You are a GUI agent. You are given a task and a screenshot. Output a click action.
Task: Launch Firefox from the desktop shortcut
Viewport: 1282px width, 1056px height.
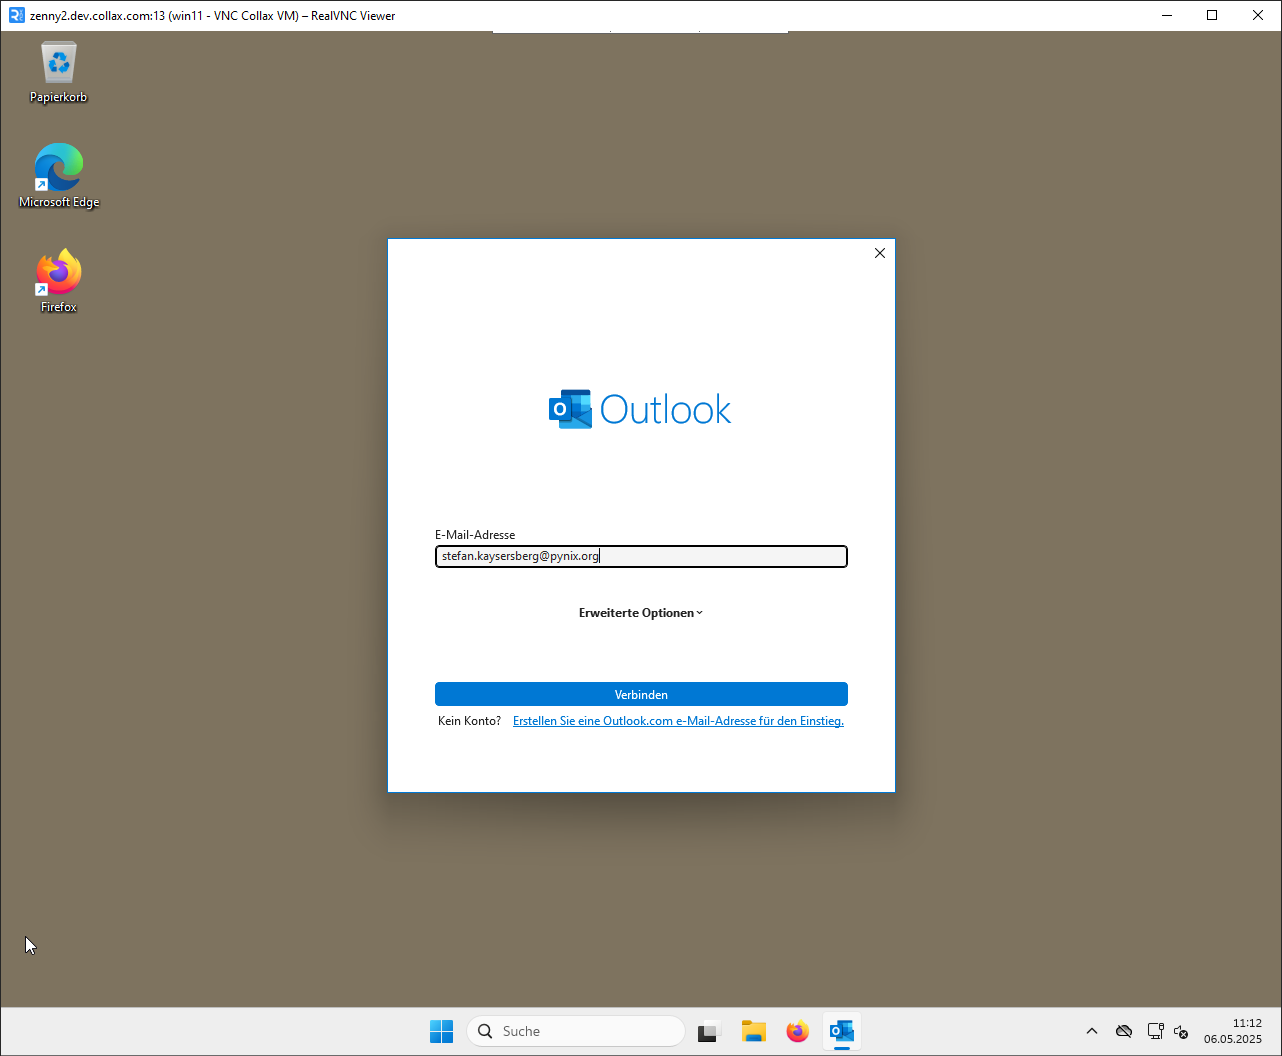point(57,272)
